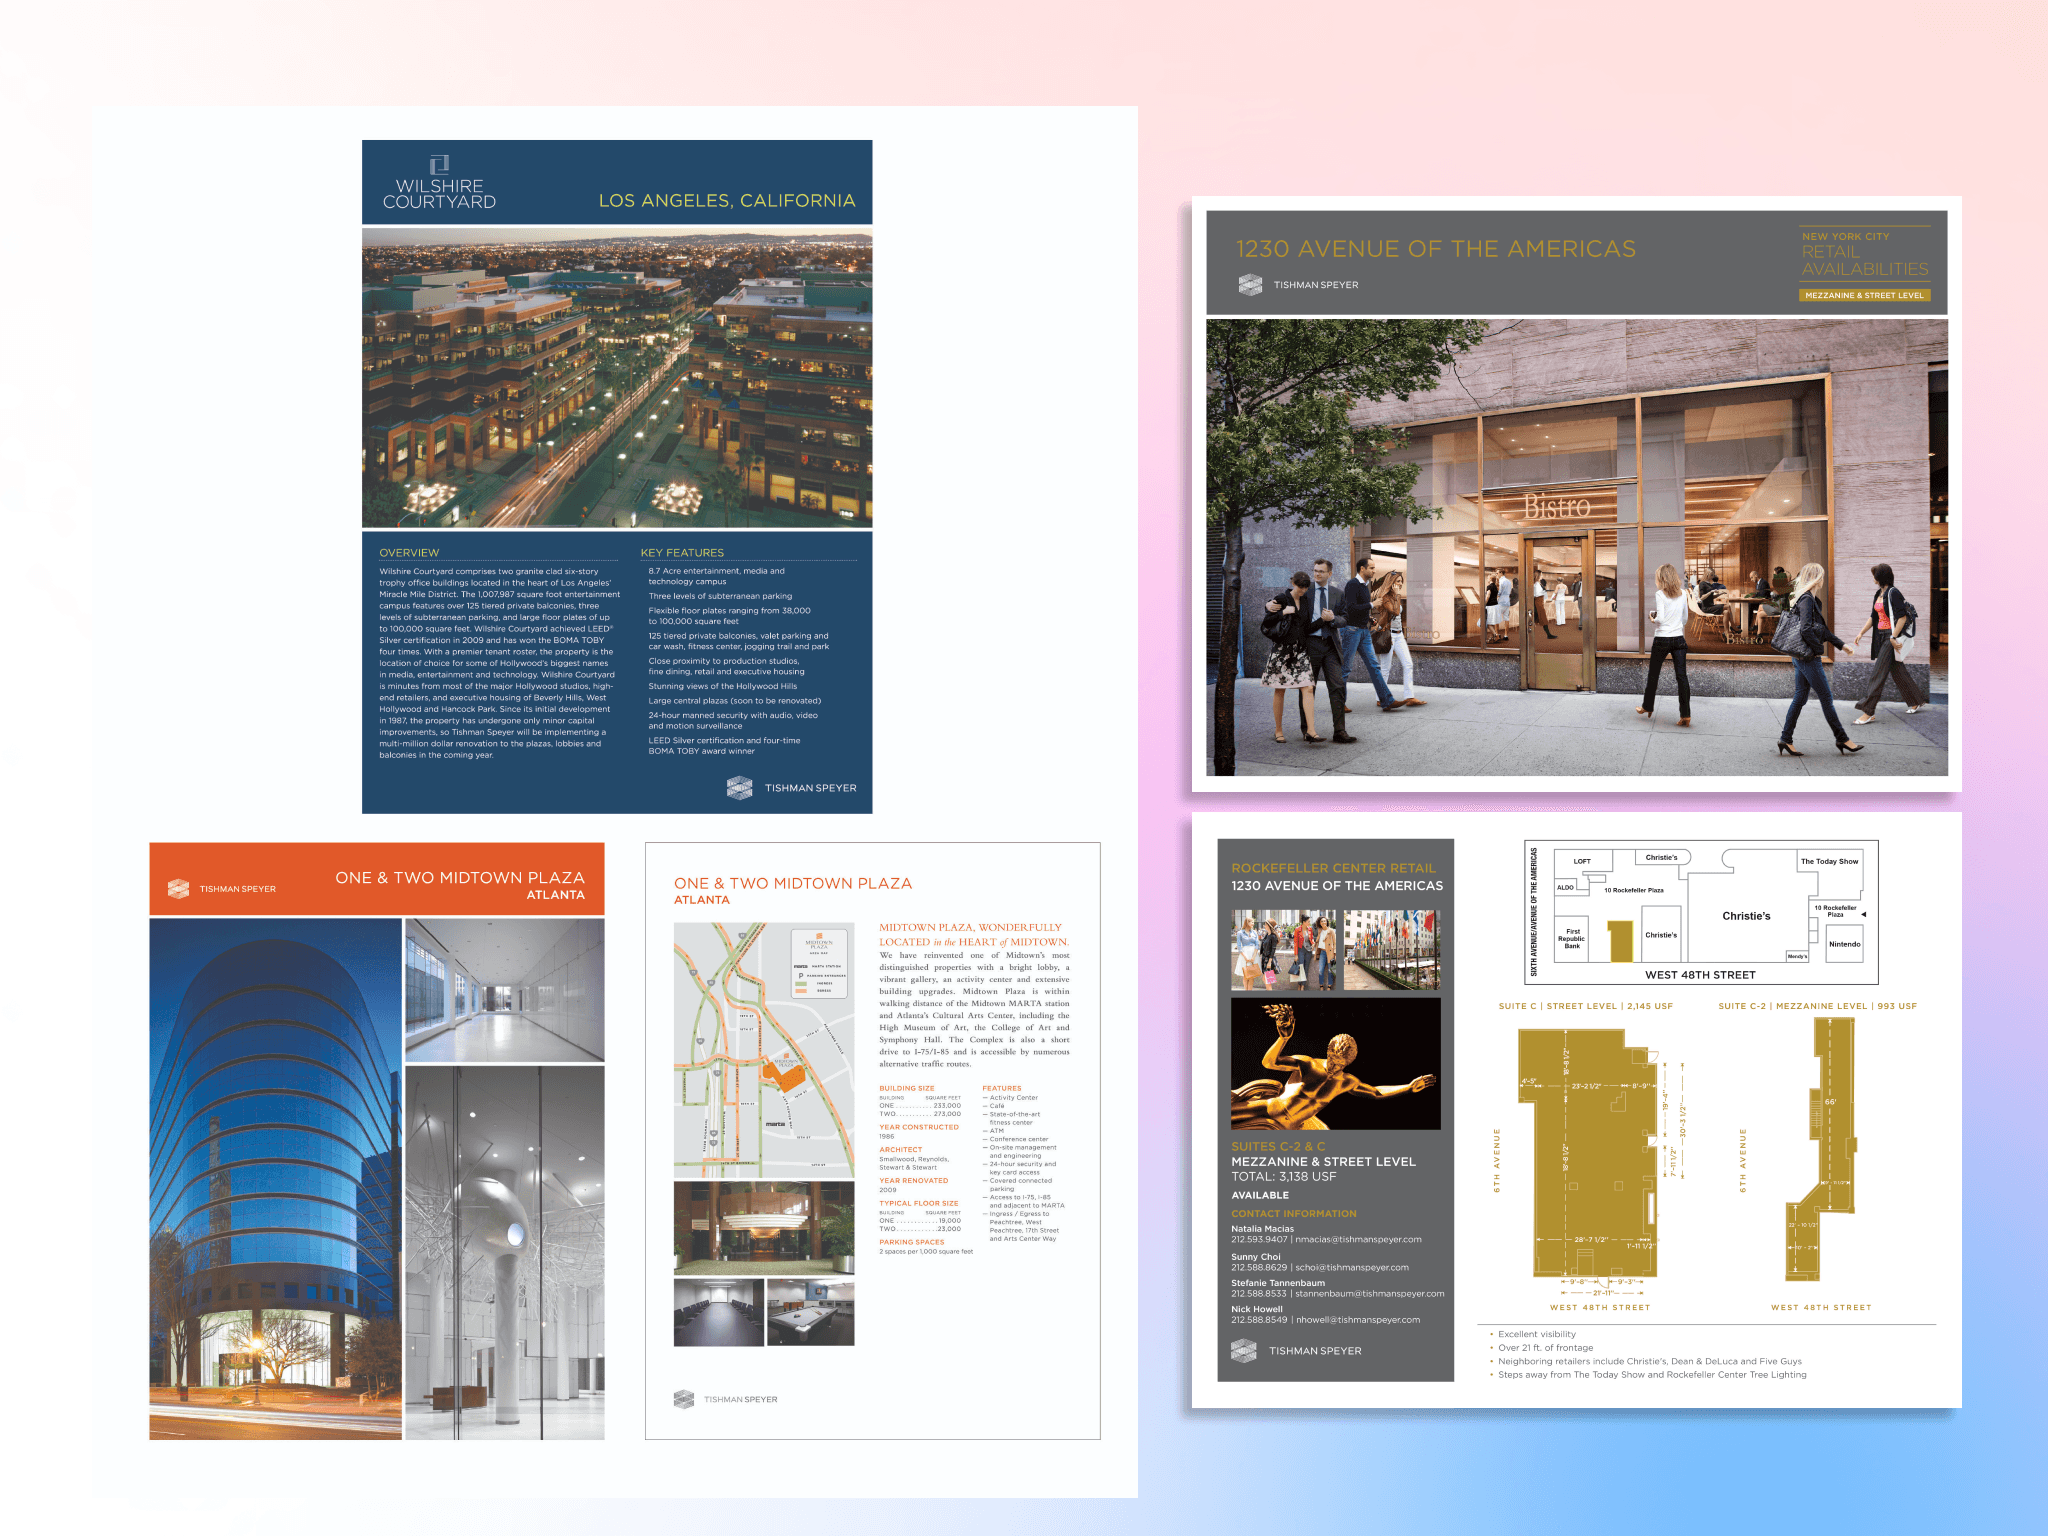
Task: Click "ONE & TWO MIDTOWN PLAZA" in orange header
Action: coord(460,878)
